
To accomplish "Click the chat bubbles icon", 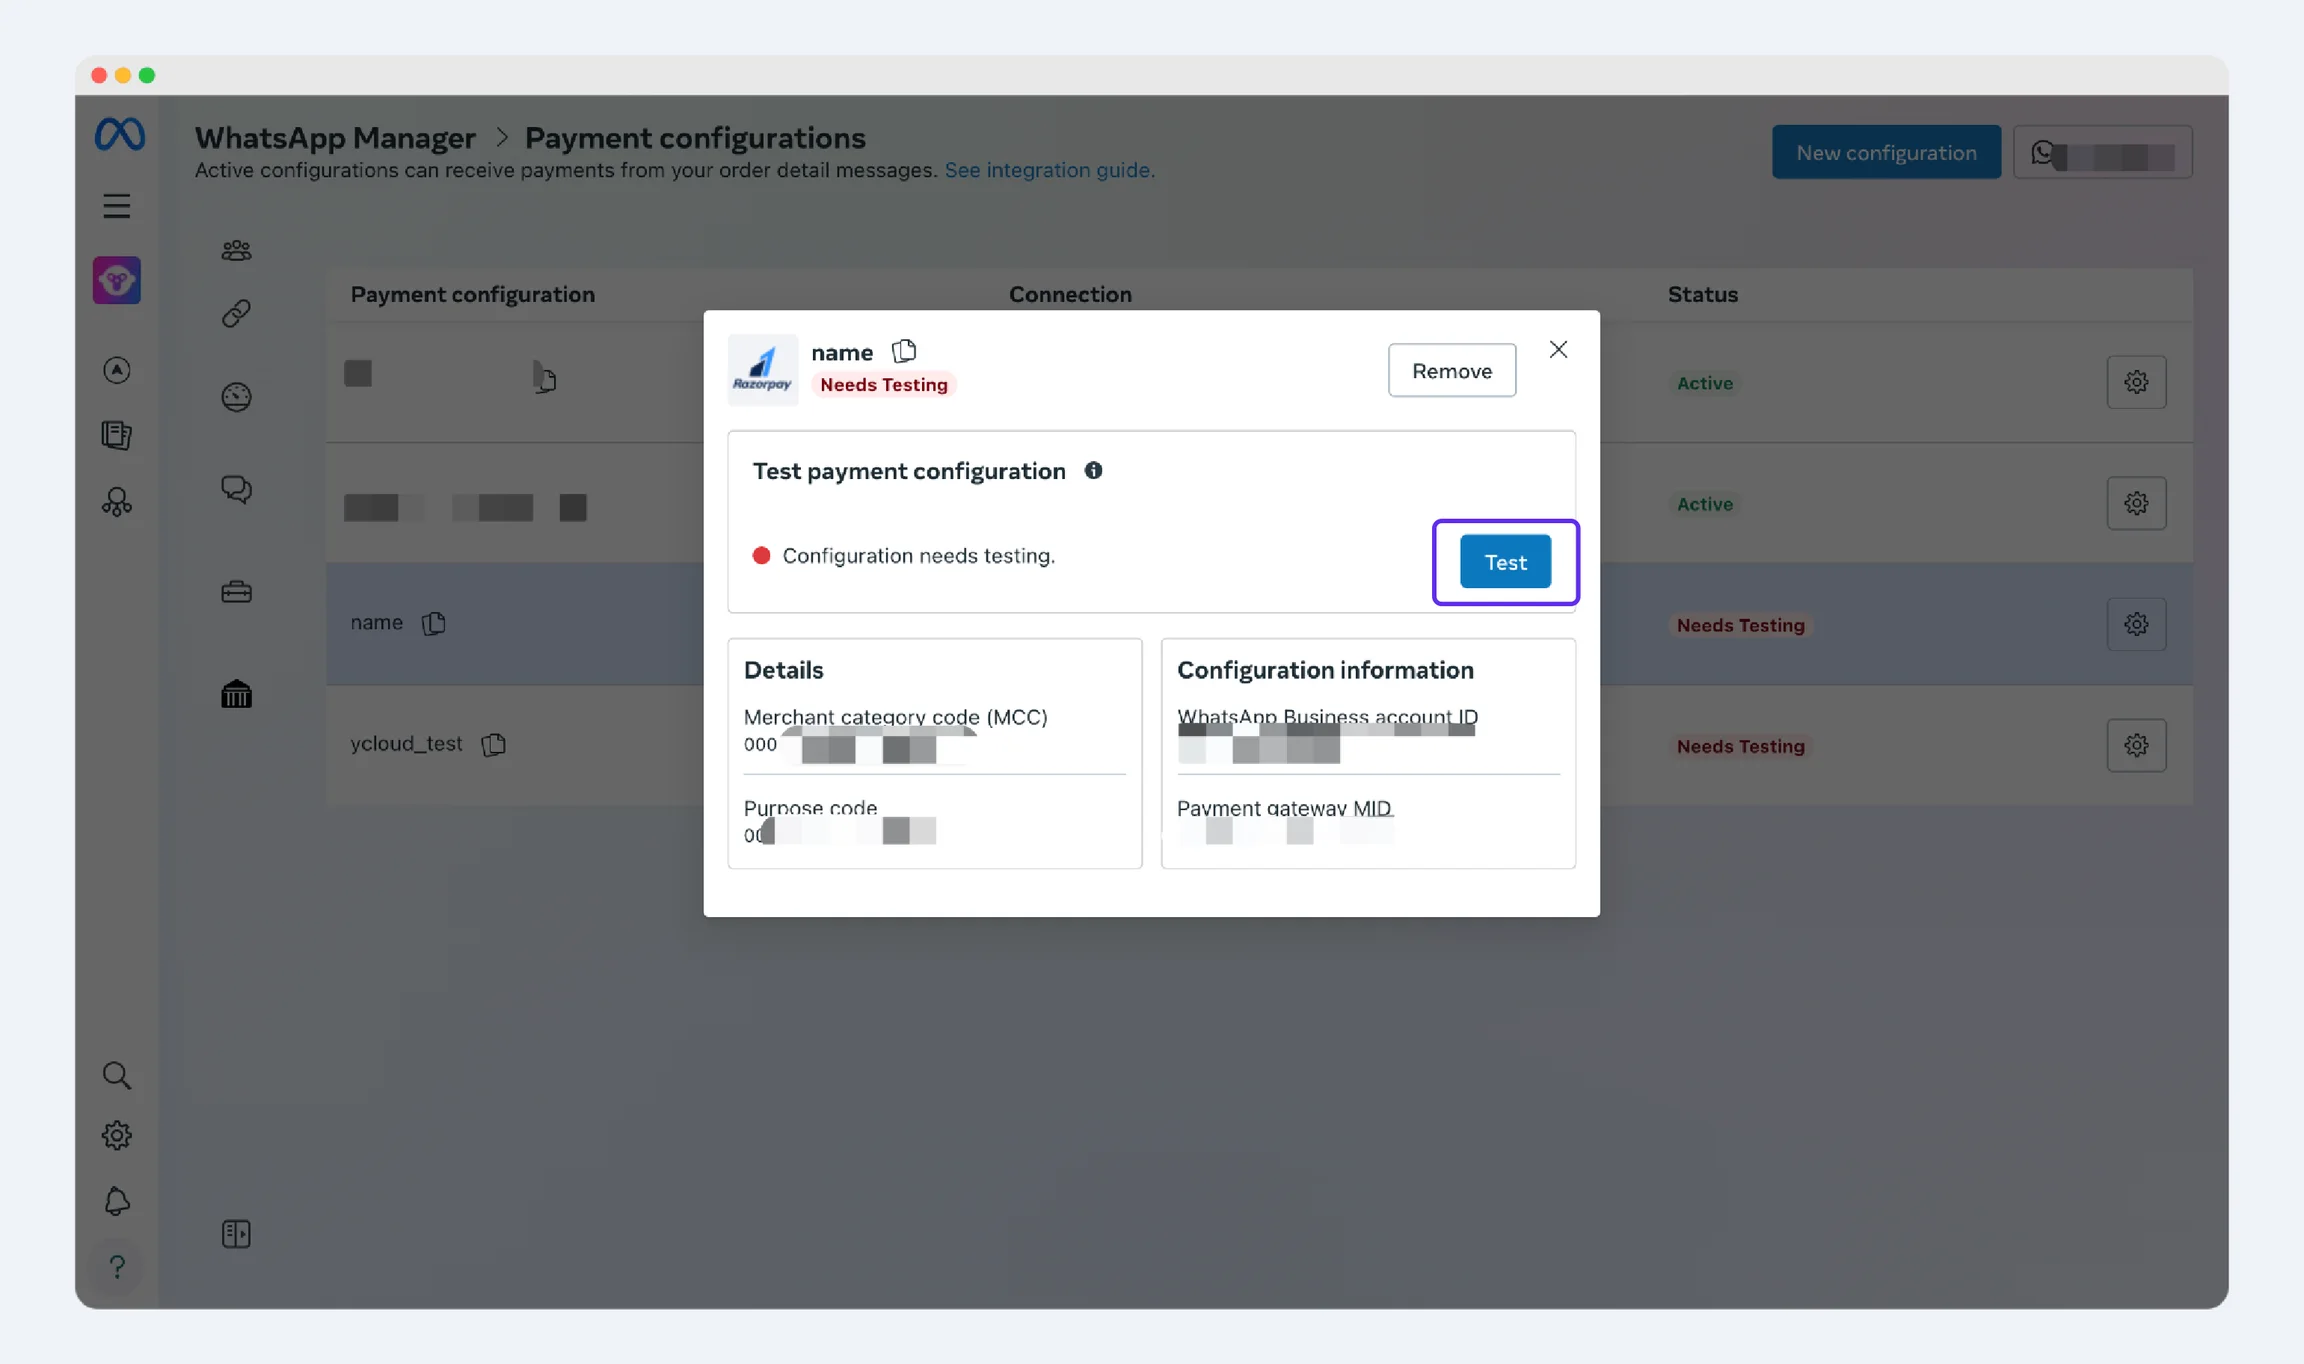I will tap(236, 489).
